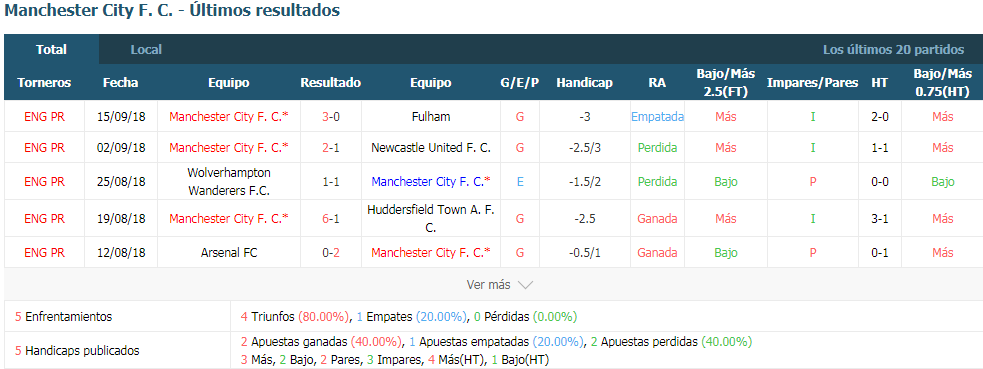
Task: Open the Arsenal FC team link
Action: (229, 253)
